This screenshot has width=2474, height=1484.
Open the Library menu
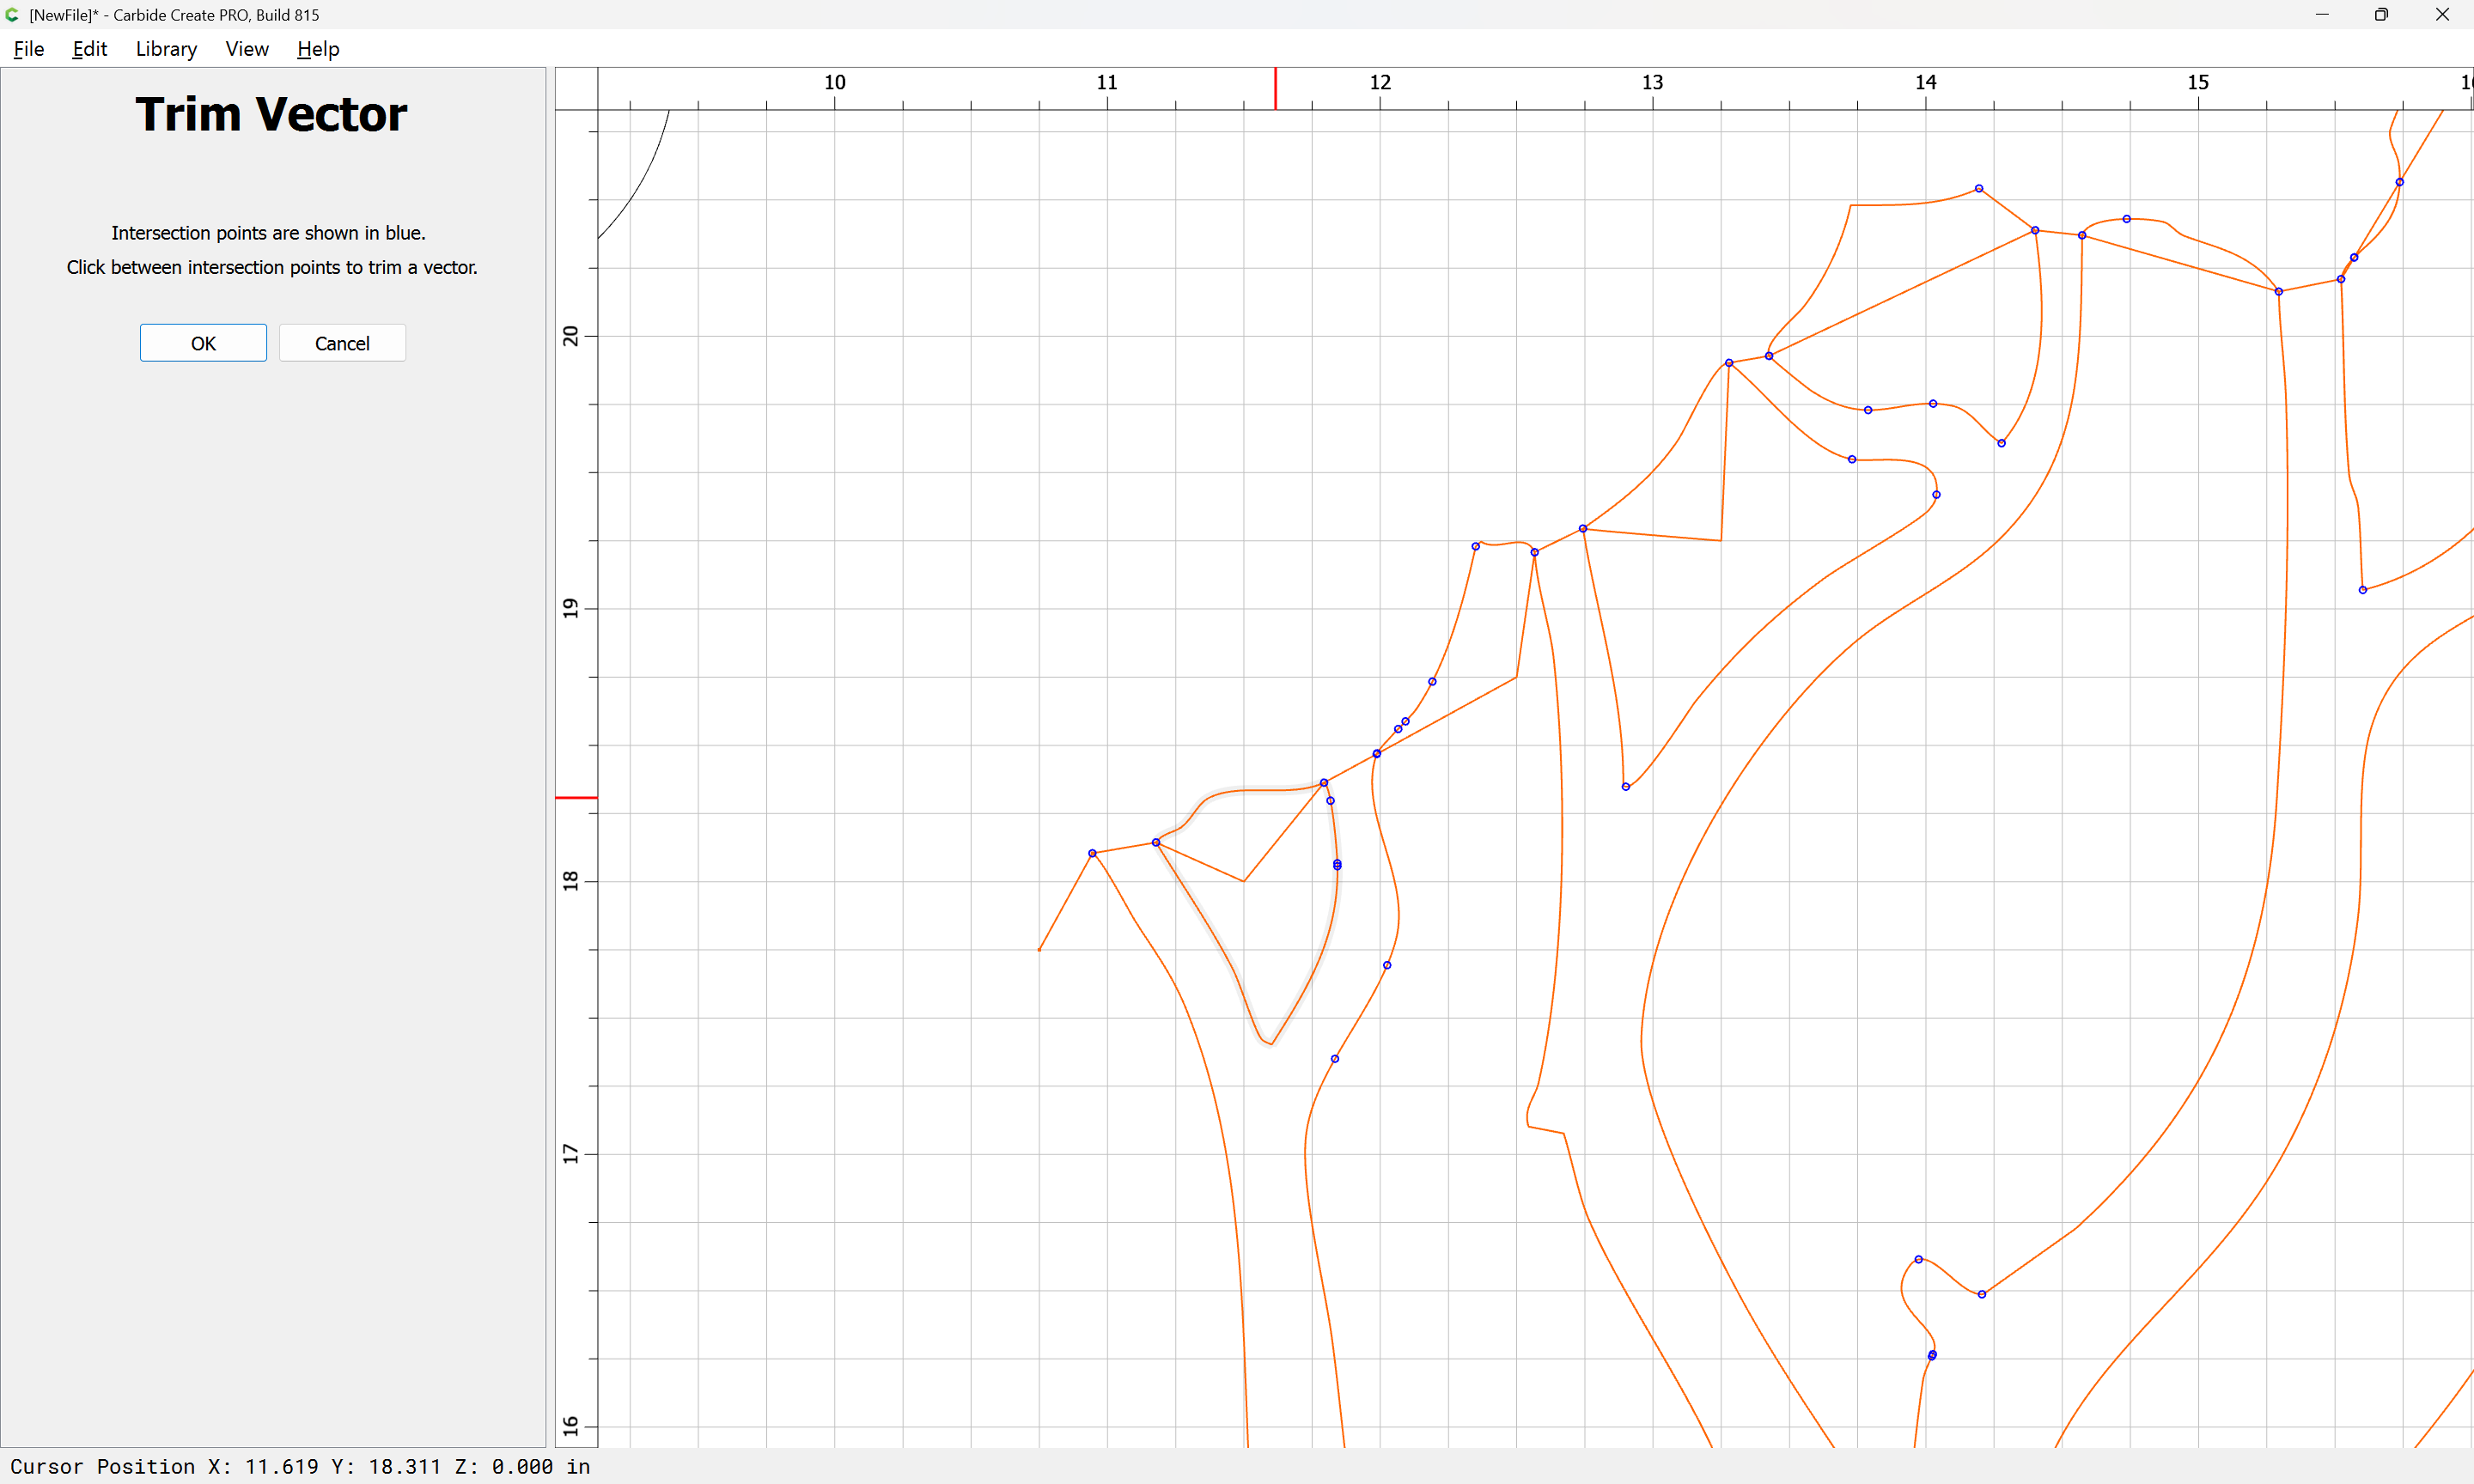tap(166, 49)
